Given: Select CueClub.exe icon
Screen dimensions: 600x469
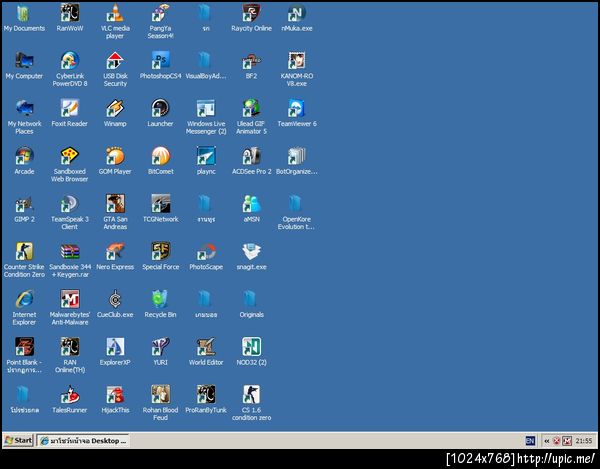Looking at the screenshot, I should (x=115, y=304).
